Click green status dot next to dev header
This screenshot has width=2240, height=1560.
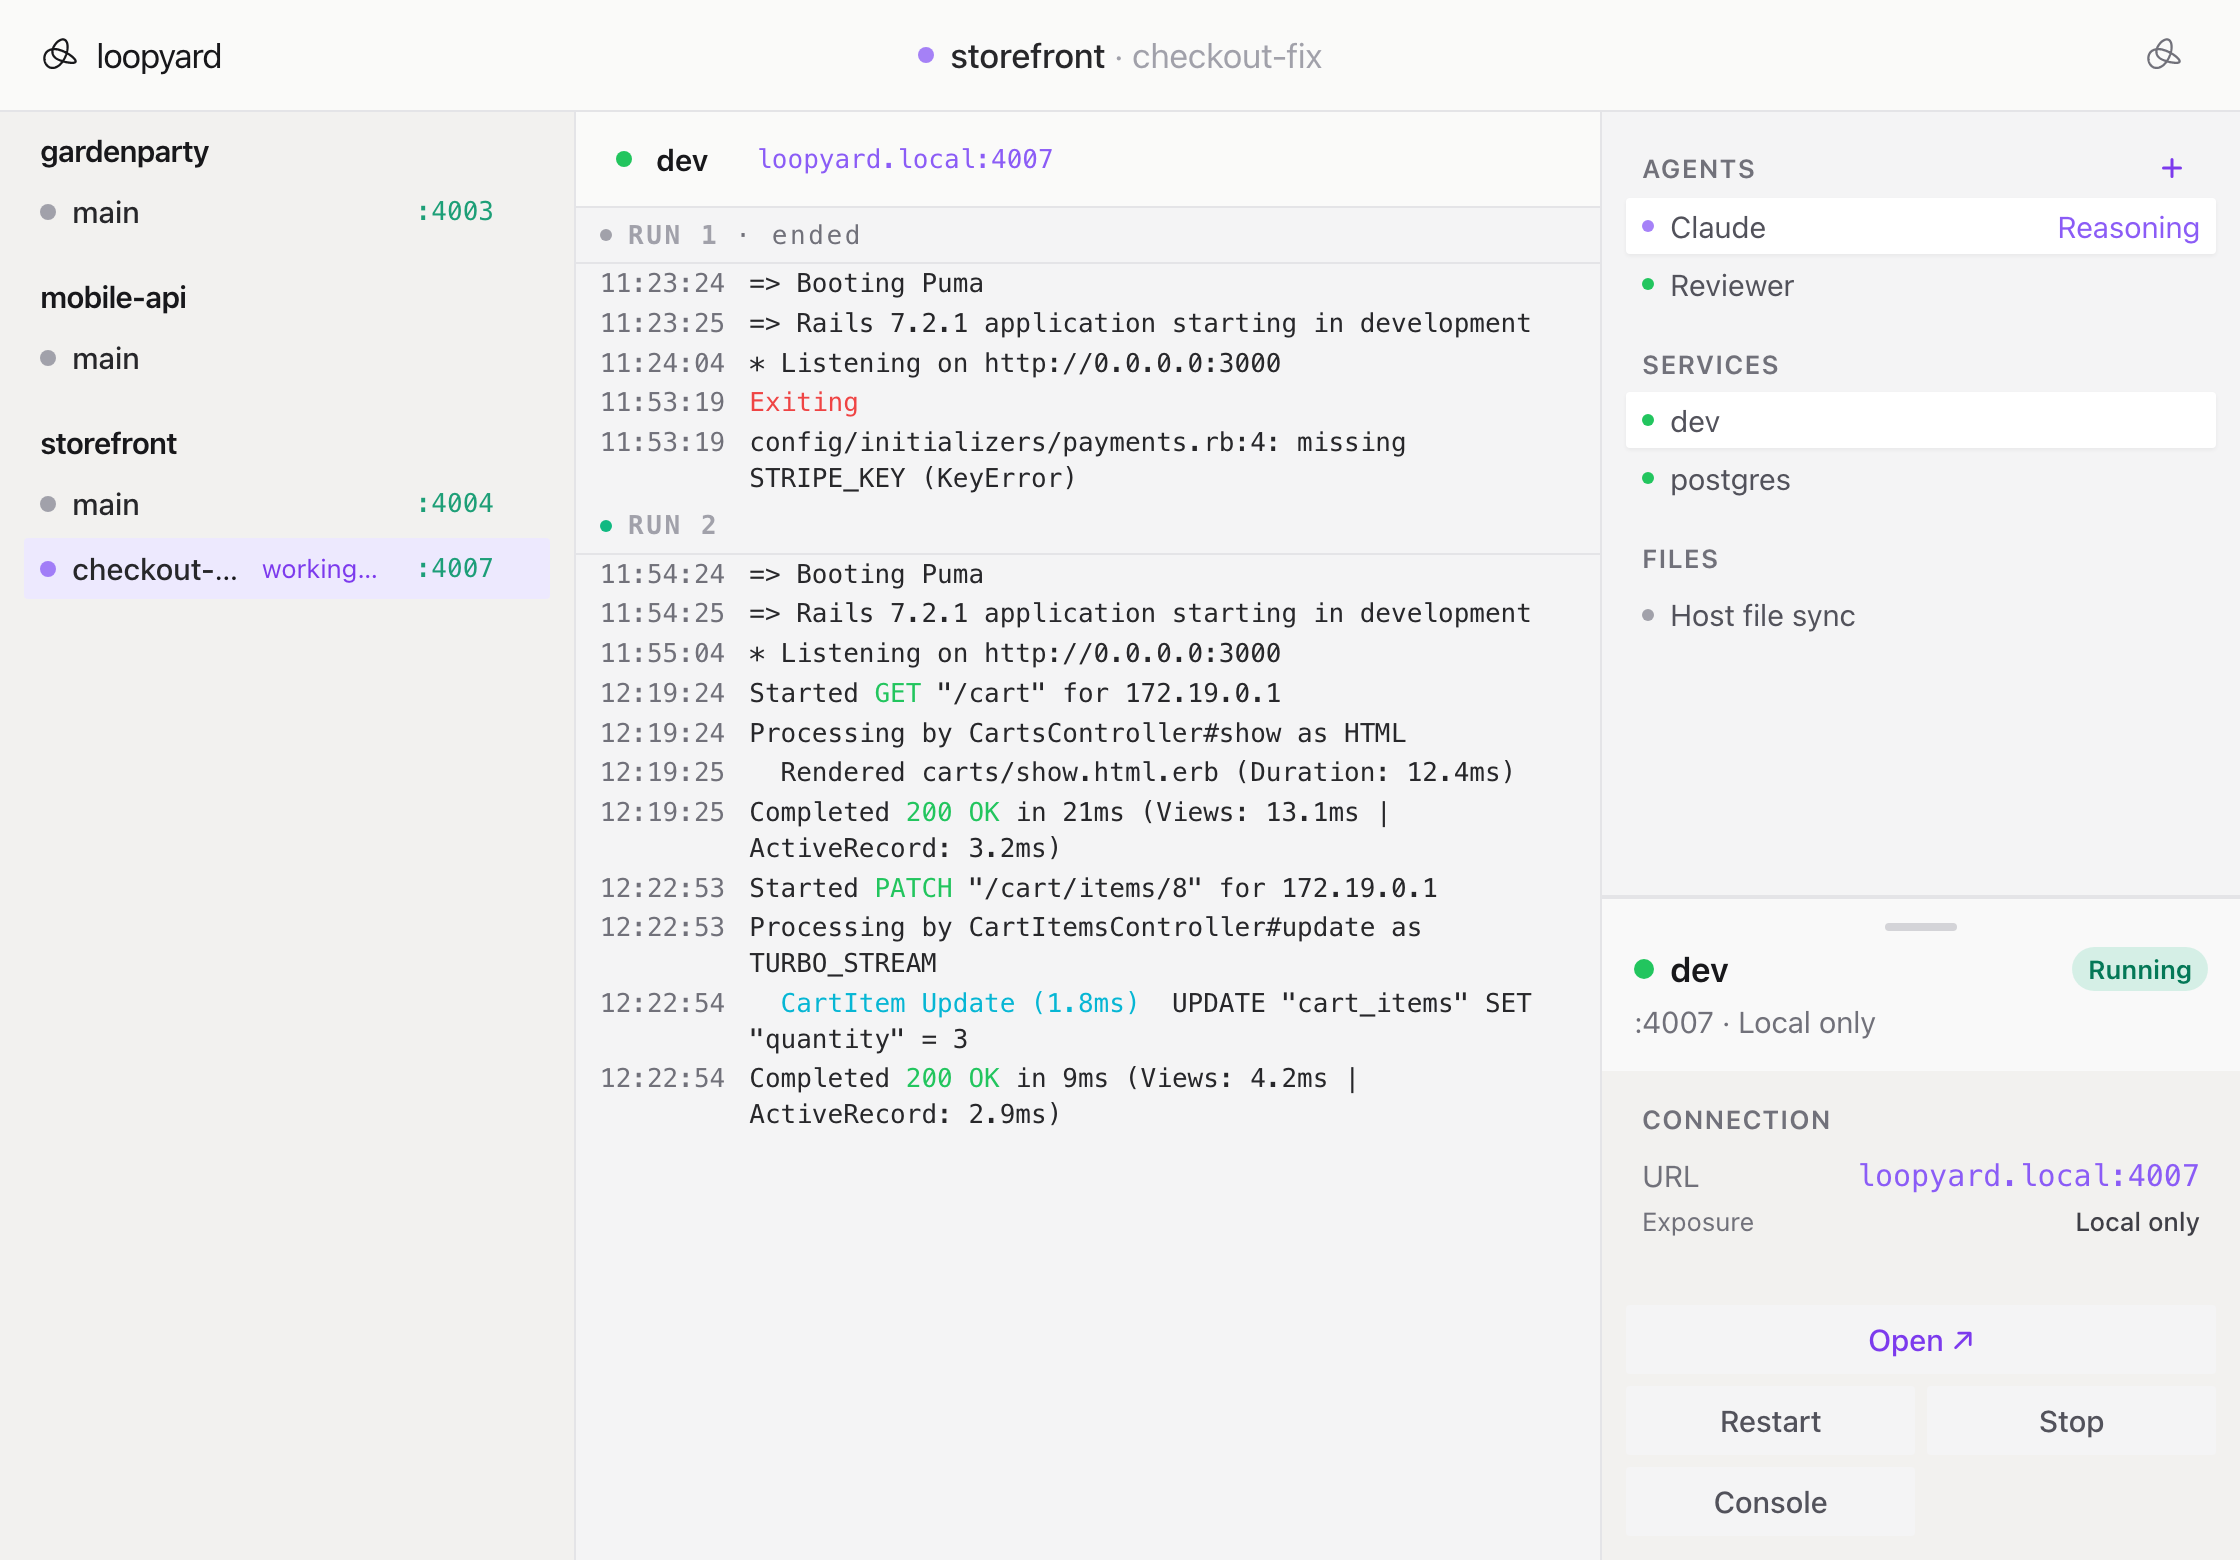[624, 159]
